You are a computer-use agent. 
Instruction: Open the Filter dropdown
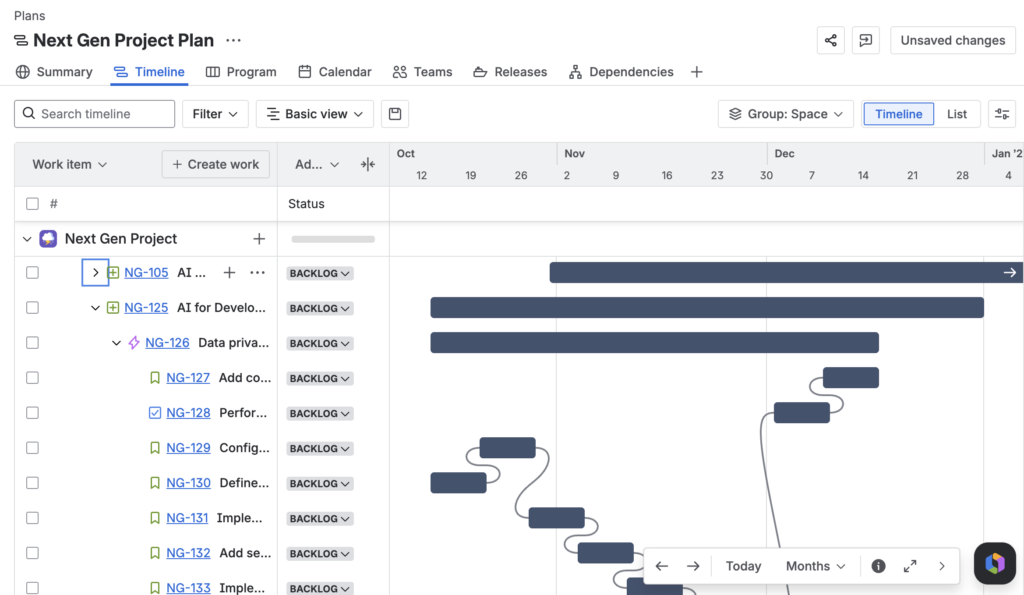pos(215,114)
